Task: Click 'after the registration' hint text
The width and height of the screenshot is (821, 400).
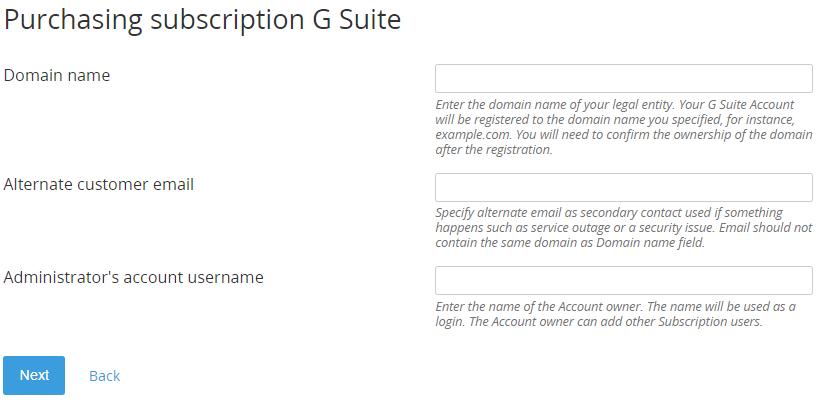Action: 493,150
